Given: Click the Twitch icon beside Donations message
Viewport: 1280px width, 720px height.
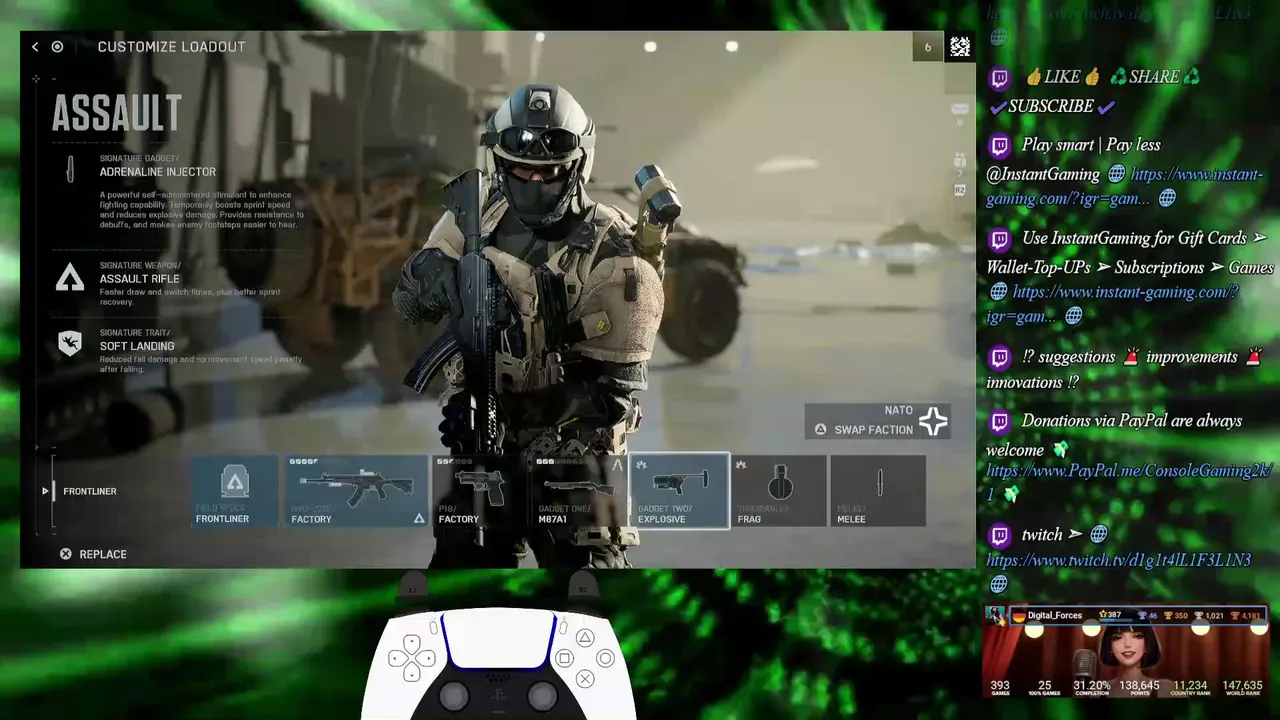Looking at the screenshot, I should tap(999, 421).
